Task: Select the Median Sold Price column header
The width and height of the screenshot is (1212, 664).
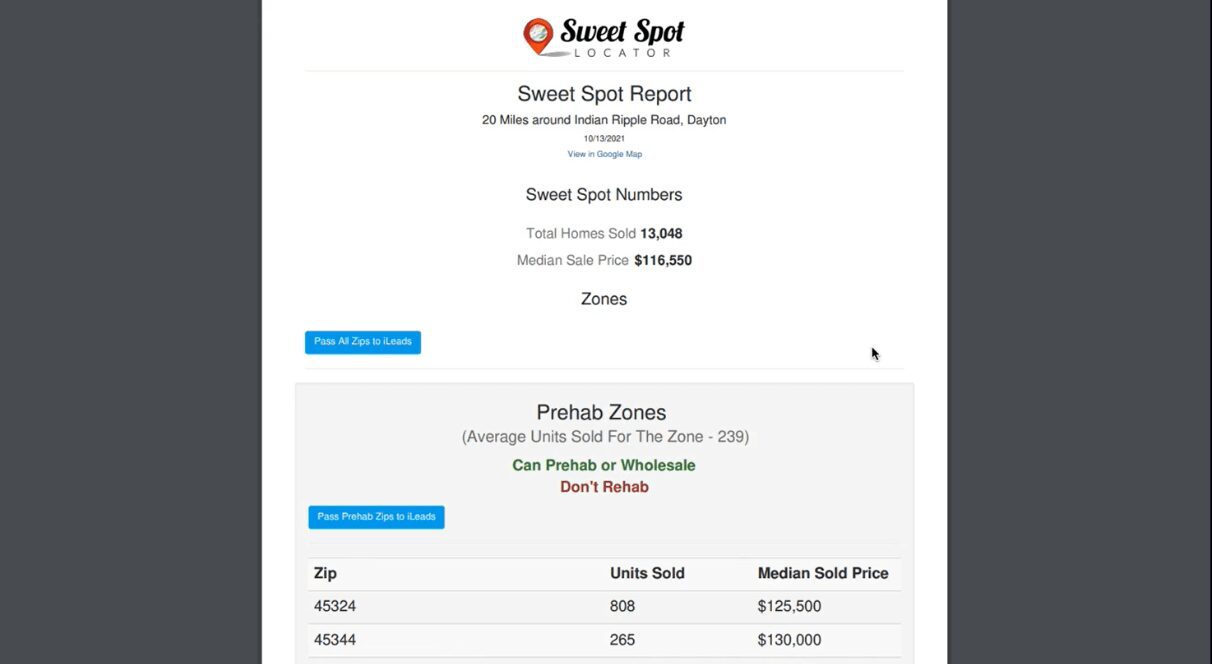Action: point(823,574)
